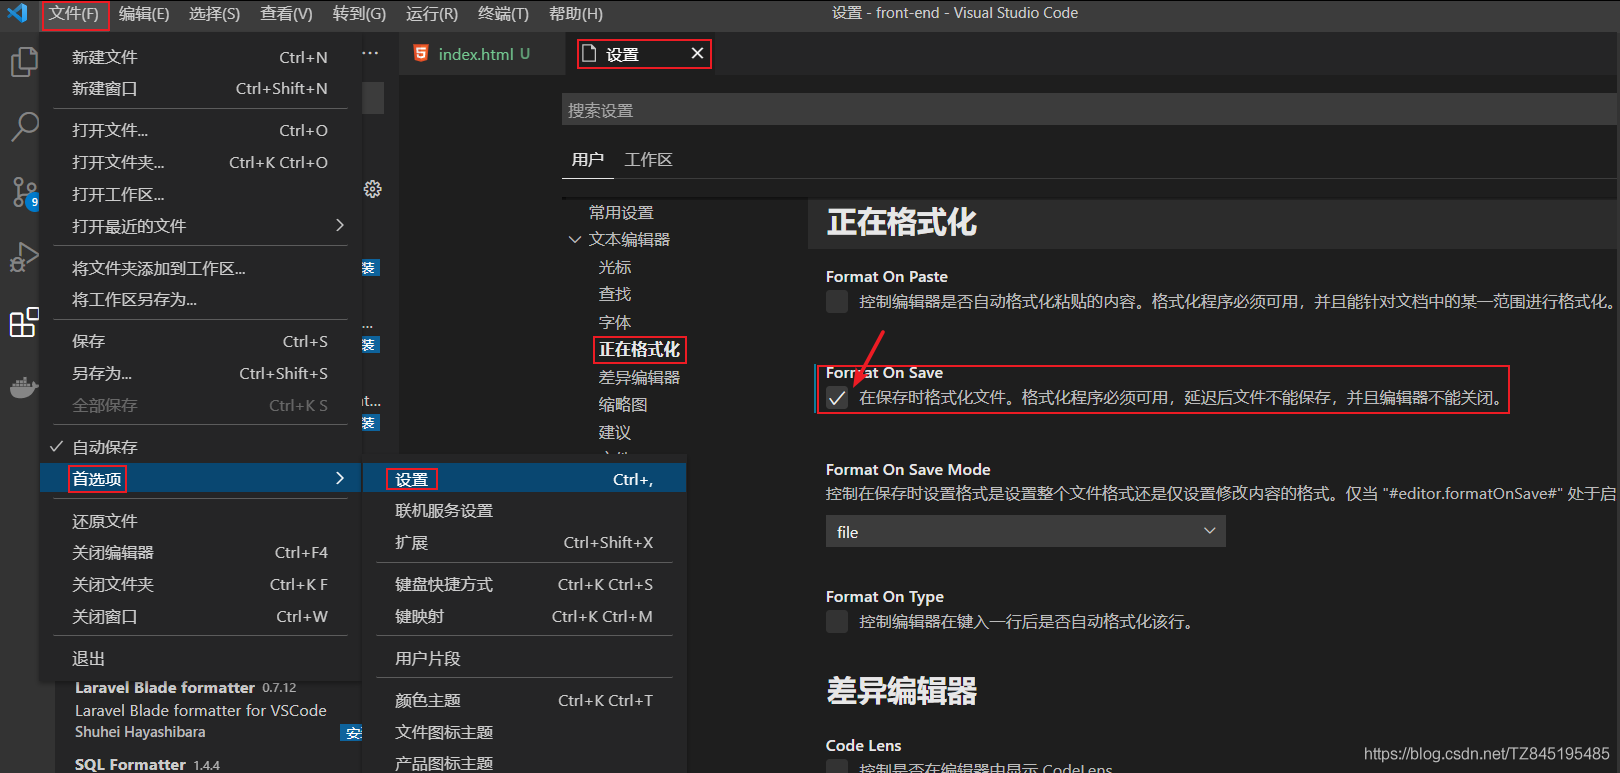Open the Search view icon

[23, 126]
